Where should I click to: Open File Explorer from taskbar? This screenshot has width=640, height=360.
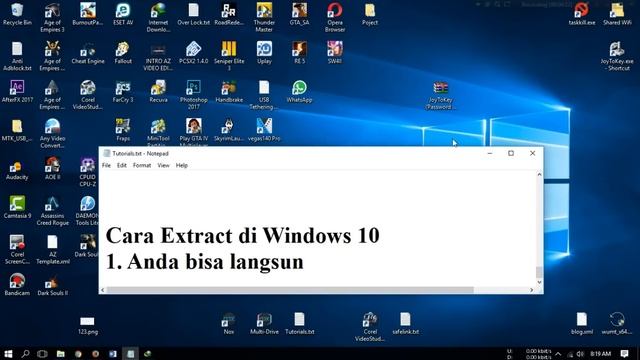click(60, 353)
